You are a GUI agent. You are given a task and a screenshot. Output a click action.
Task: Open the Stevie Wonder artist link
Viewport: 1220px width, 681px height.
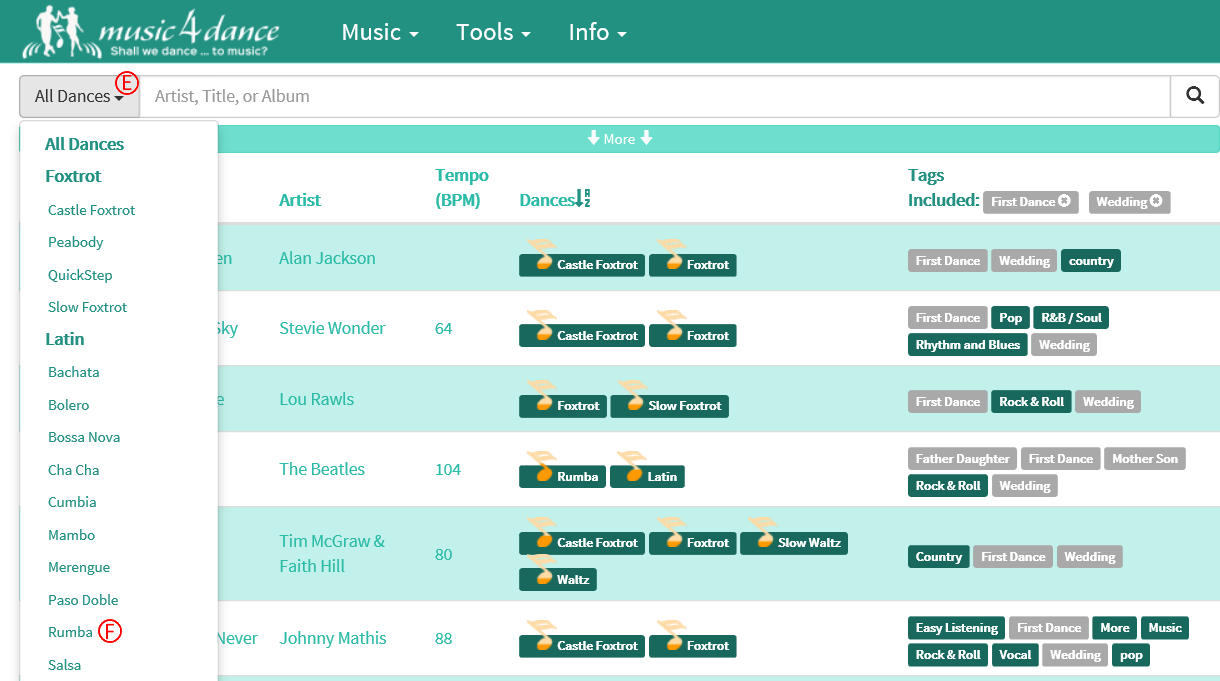(332, 328)
